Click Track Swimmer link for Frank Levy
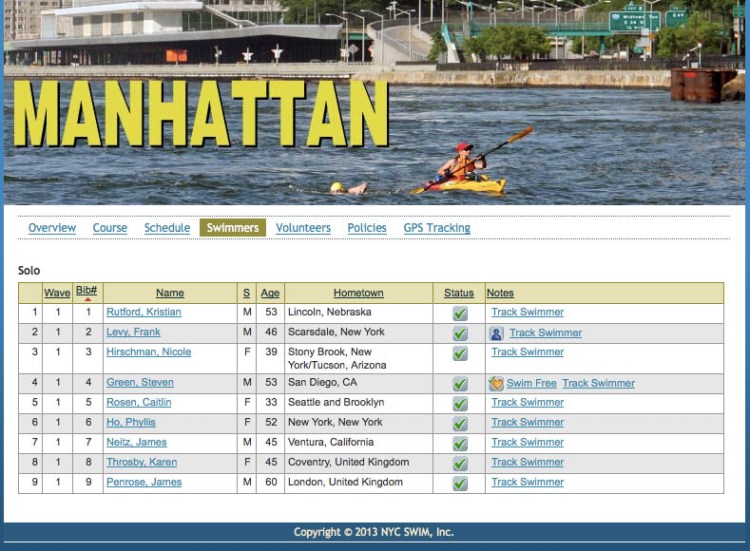Image resolution: width=750 pixels, height=551 pixels. coord(545,333)
